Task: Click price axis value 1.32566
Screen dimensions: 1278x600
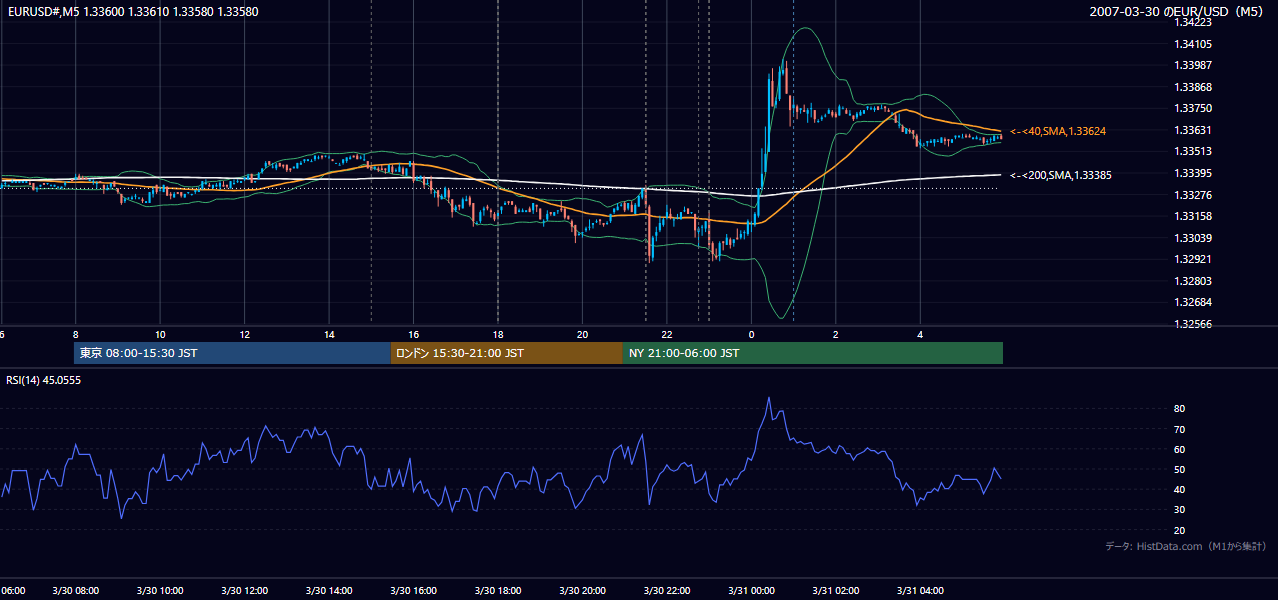Action: 1194,324
